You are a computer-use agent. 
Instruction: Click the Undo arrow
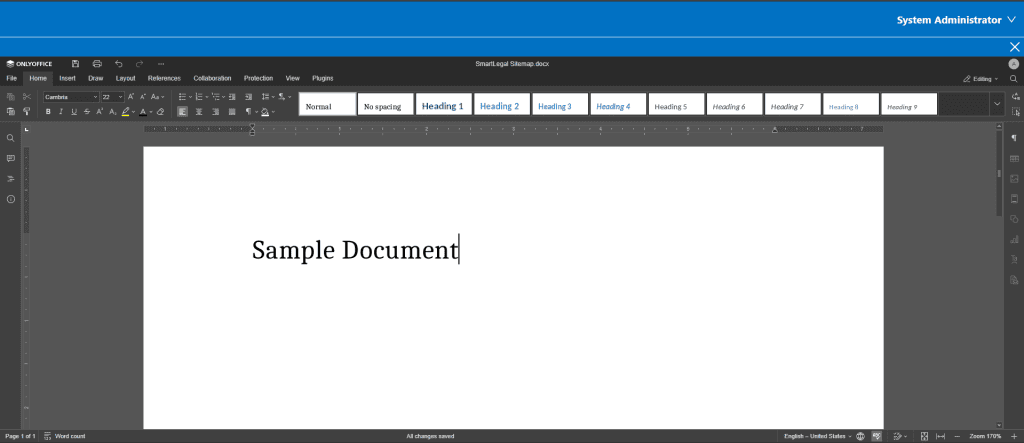[118, 63]
